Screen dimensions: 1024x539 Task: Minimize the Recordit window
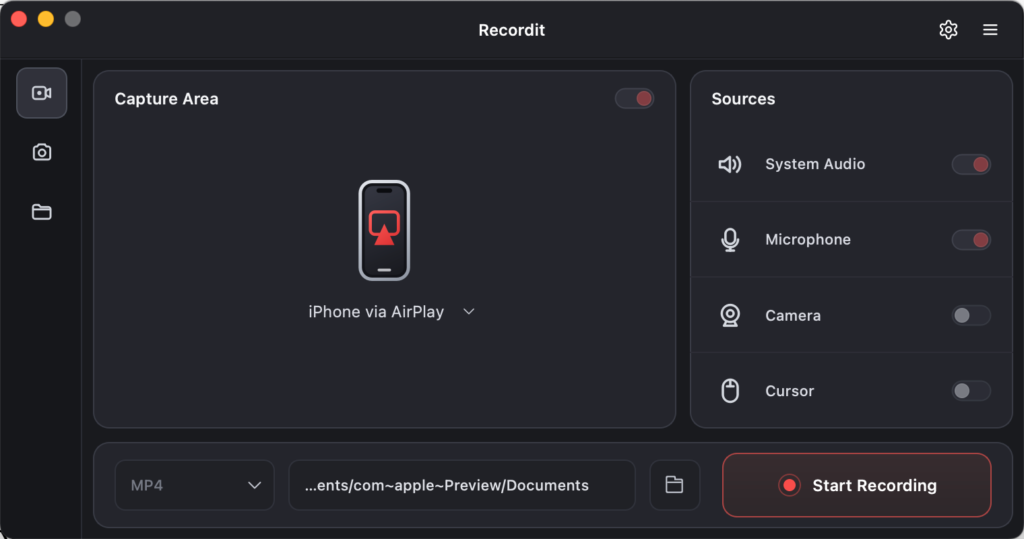[46, 19]
